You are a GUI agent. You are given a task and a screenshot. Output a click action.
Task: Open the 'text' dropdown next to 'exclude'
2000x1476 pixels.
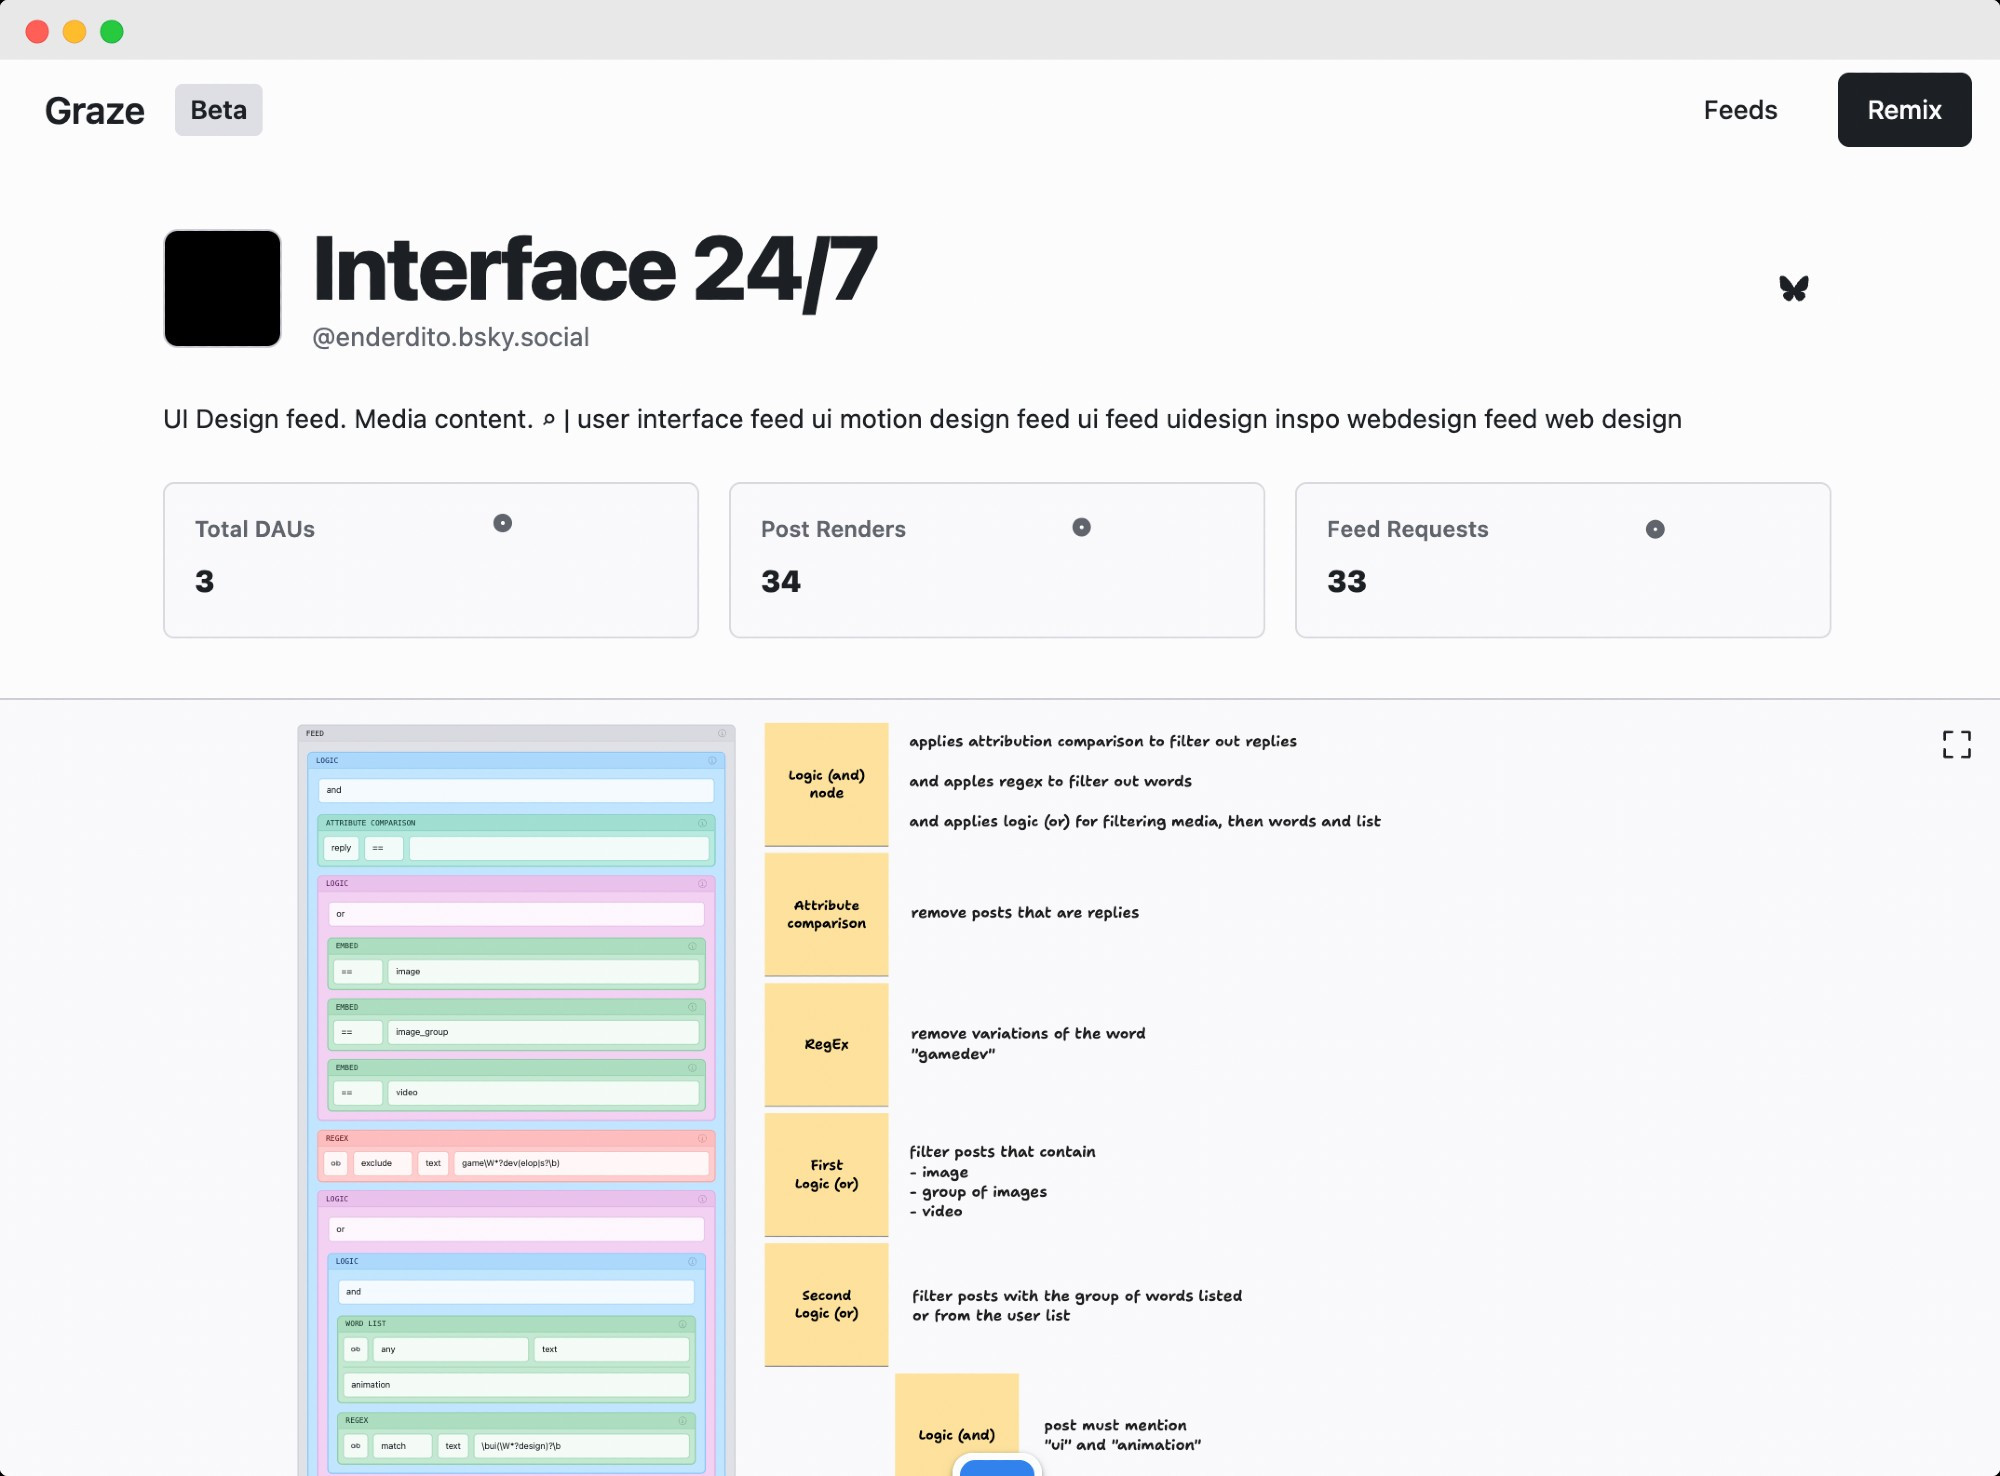433,1163
